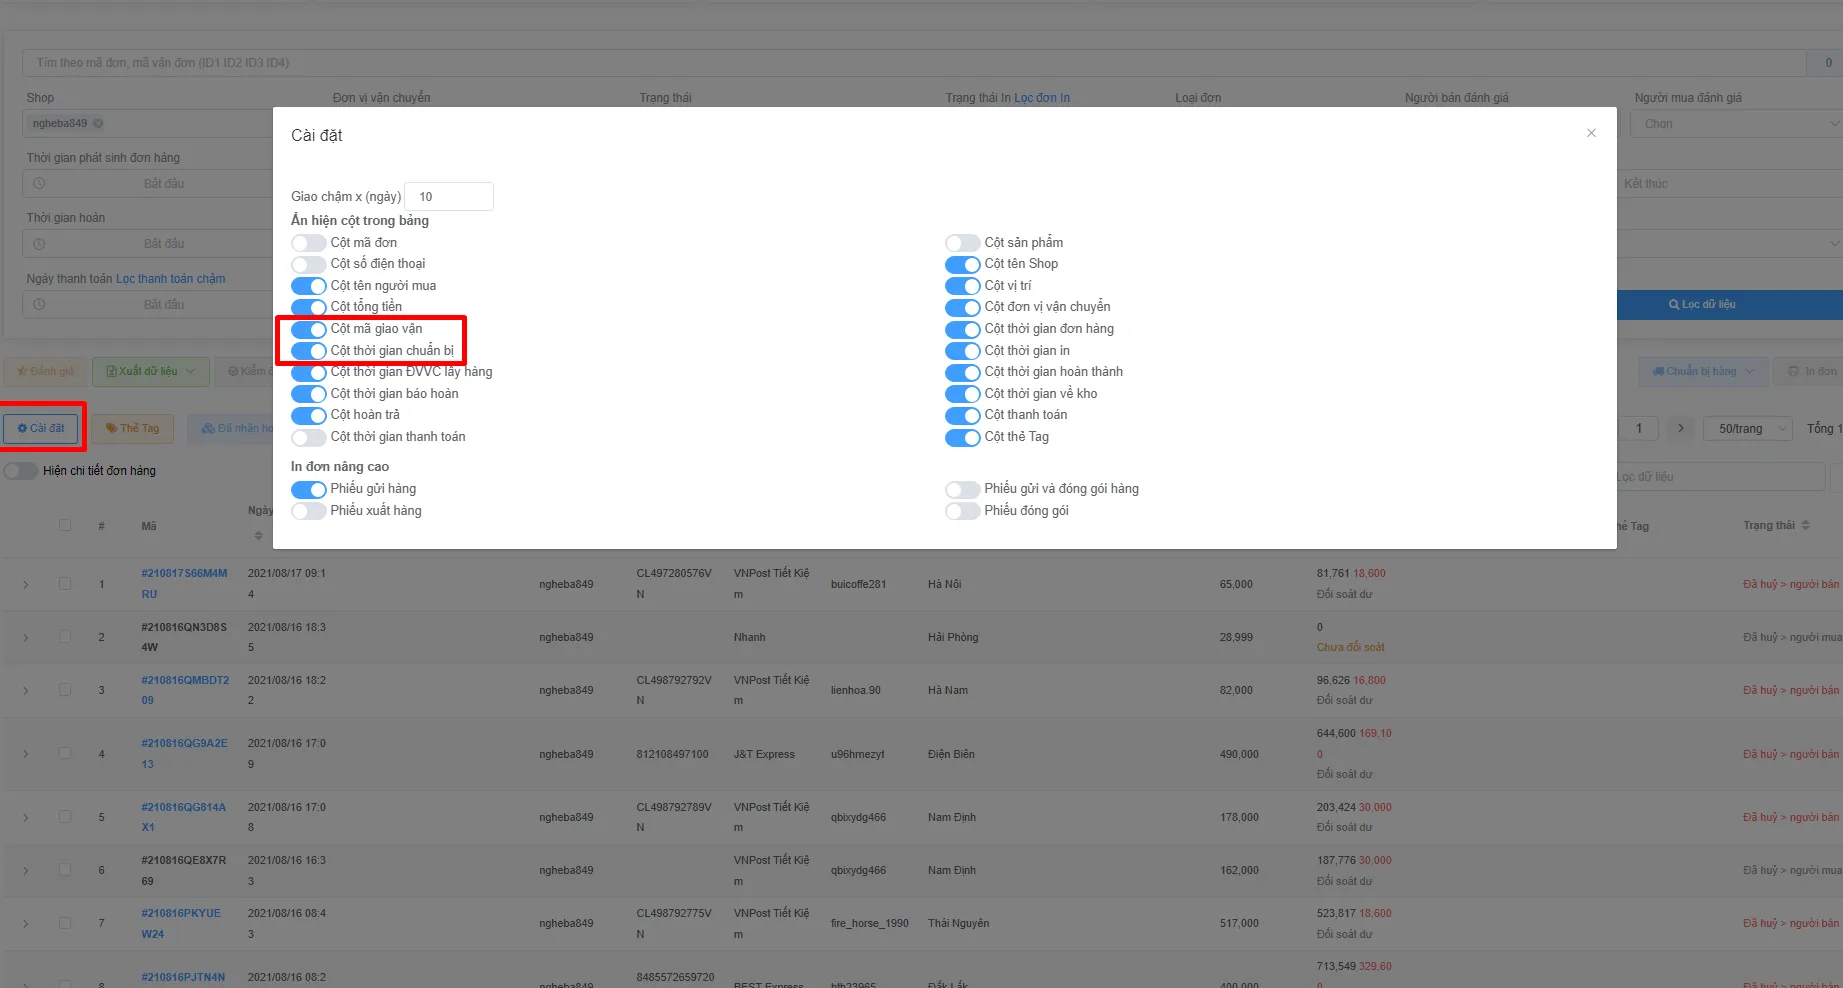The image size is (1843, 988).
Task: Expand order row 1 details
Action: (26, 584)
